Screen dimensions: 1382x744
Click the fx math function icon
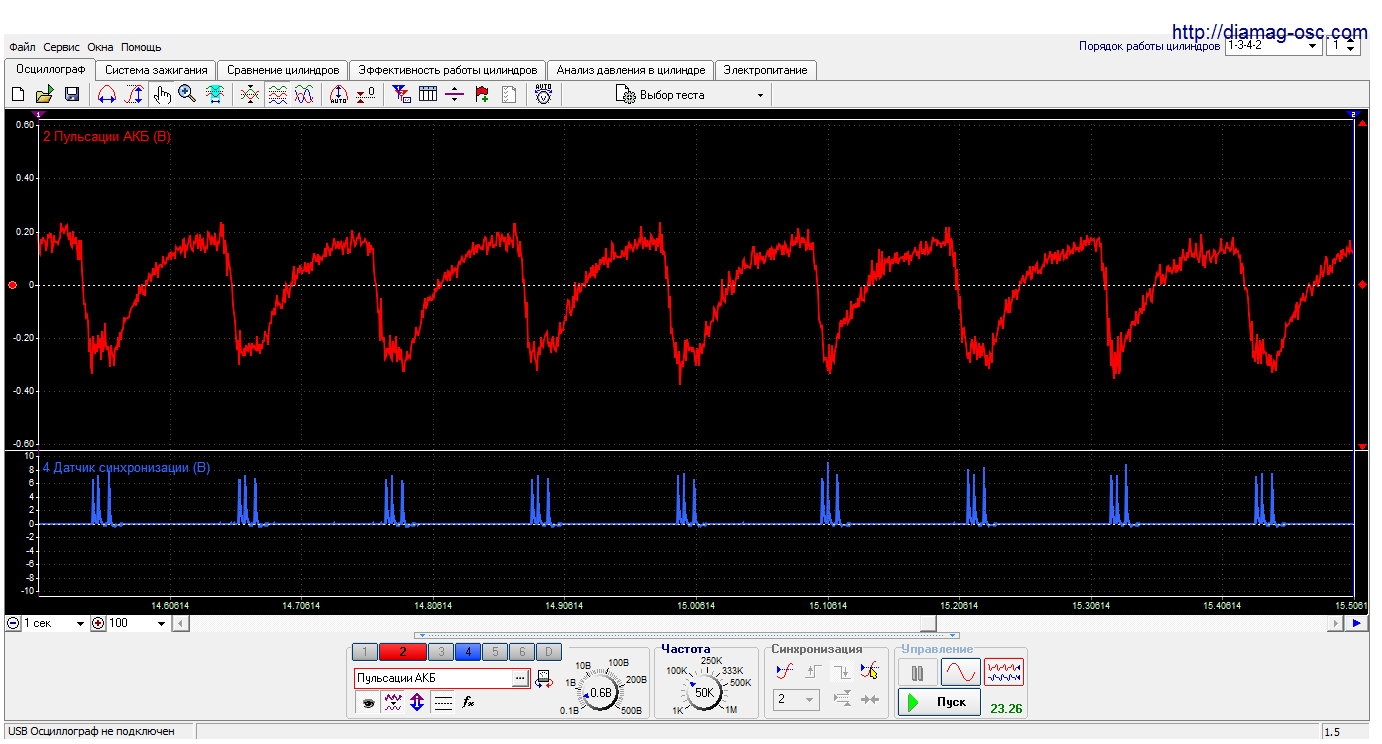[x=467, y=703]
